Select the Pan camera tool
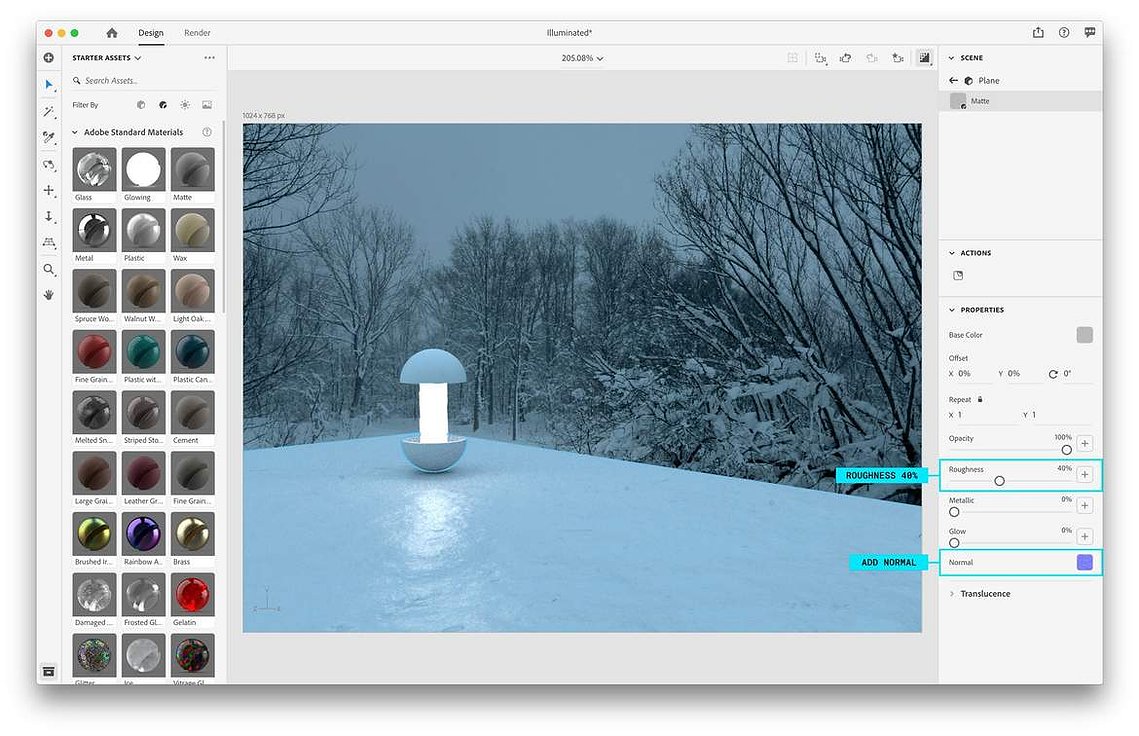Image resolution: width=1139 pixels, height=736 pixels. tap(49, 190)
